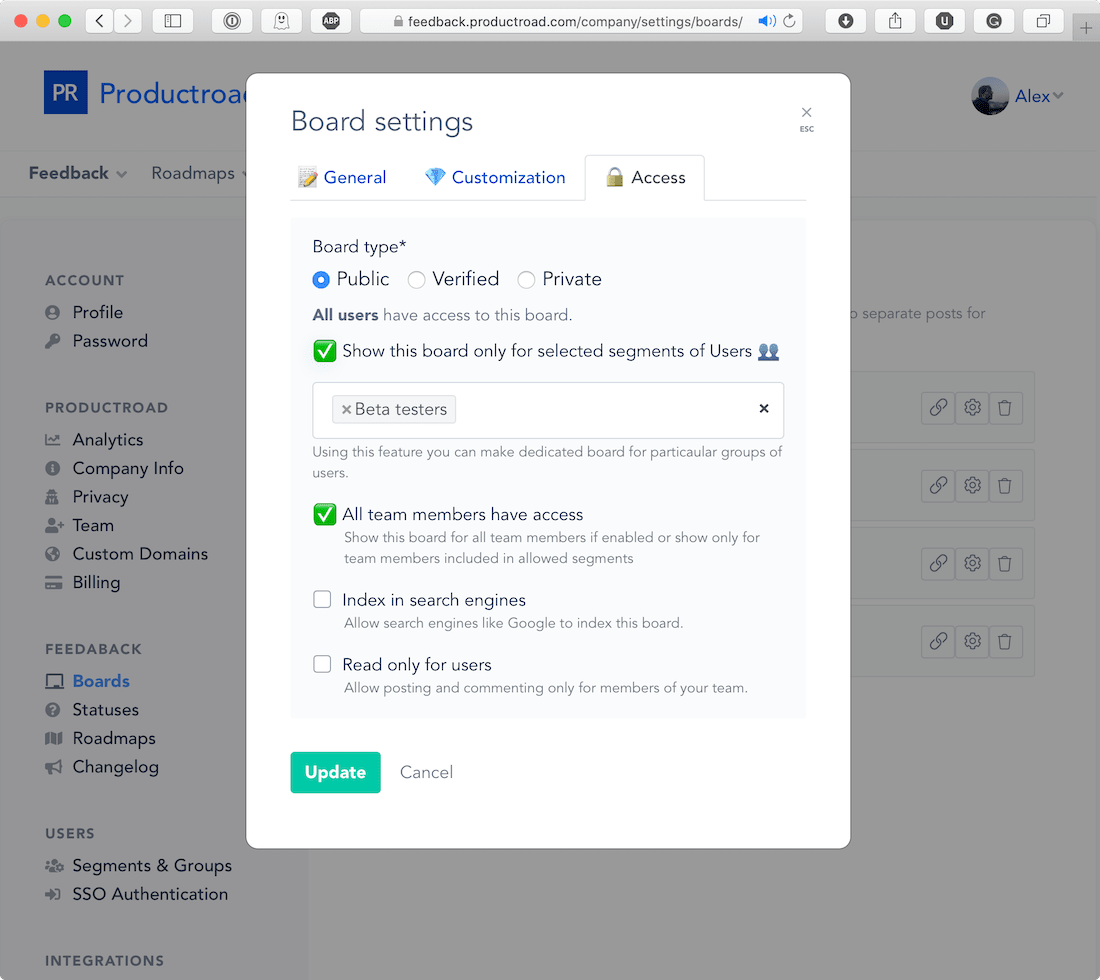This screenshot has height=980, width=1100.
Task: Click the Grammarly G extension icon
Action: (993, 21)
